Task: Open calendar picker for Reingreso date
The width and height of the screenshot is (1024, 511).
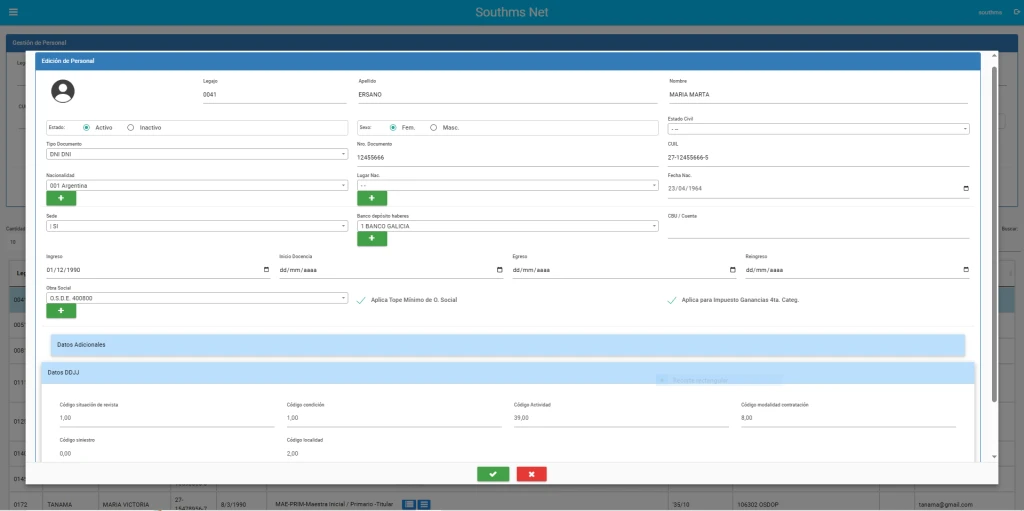Action: (966, 270)
